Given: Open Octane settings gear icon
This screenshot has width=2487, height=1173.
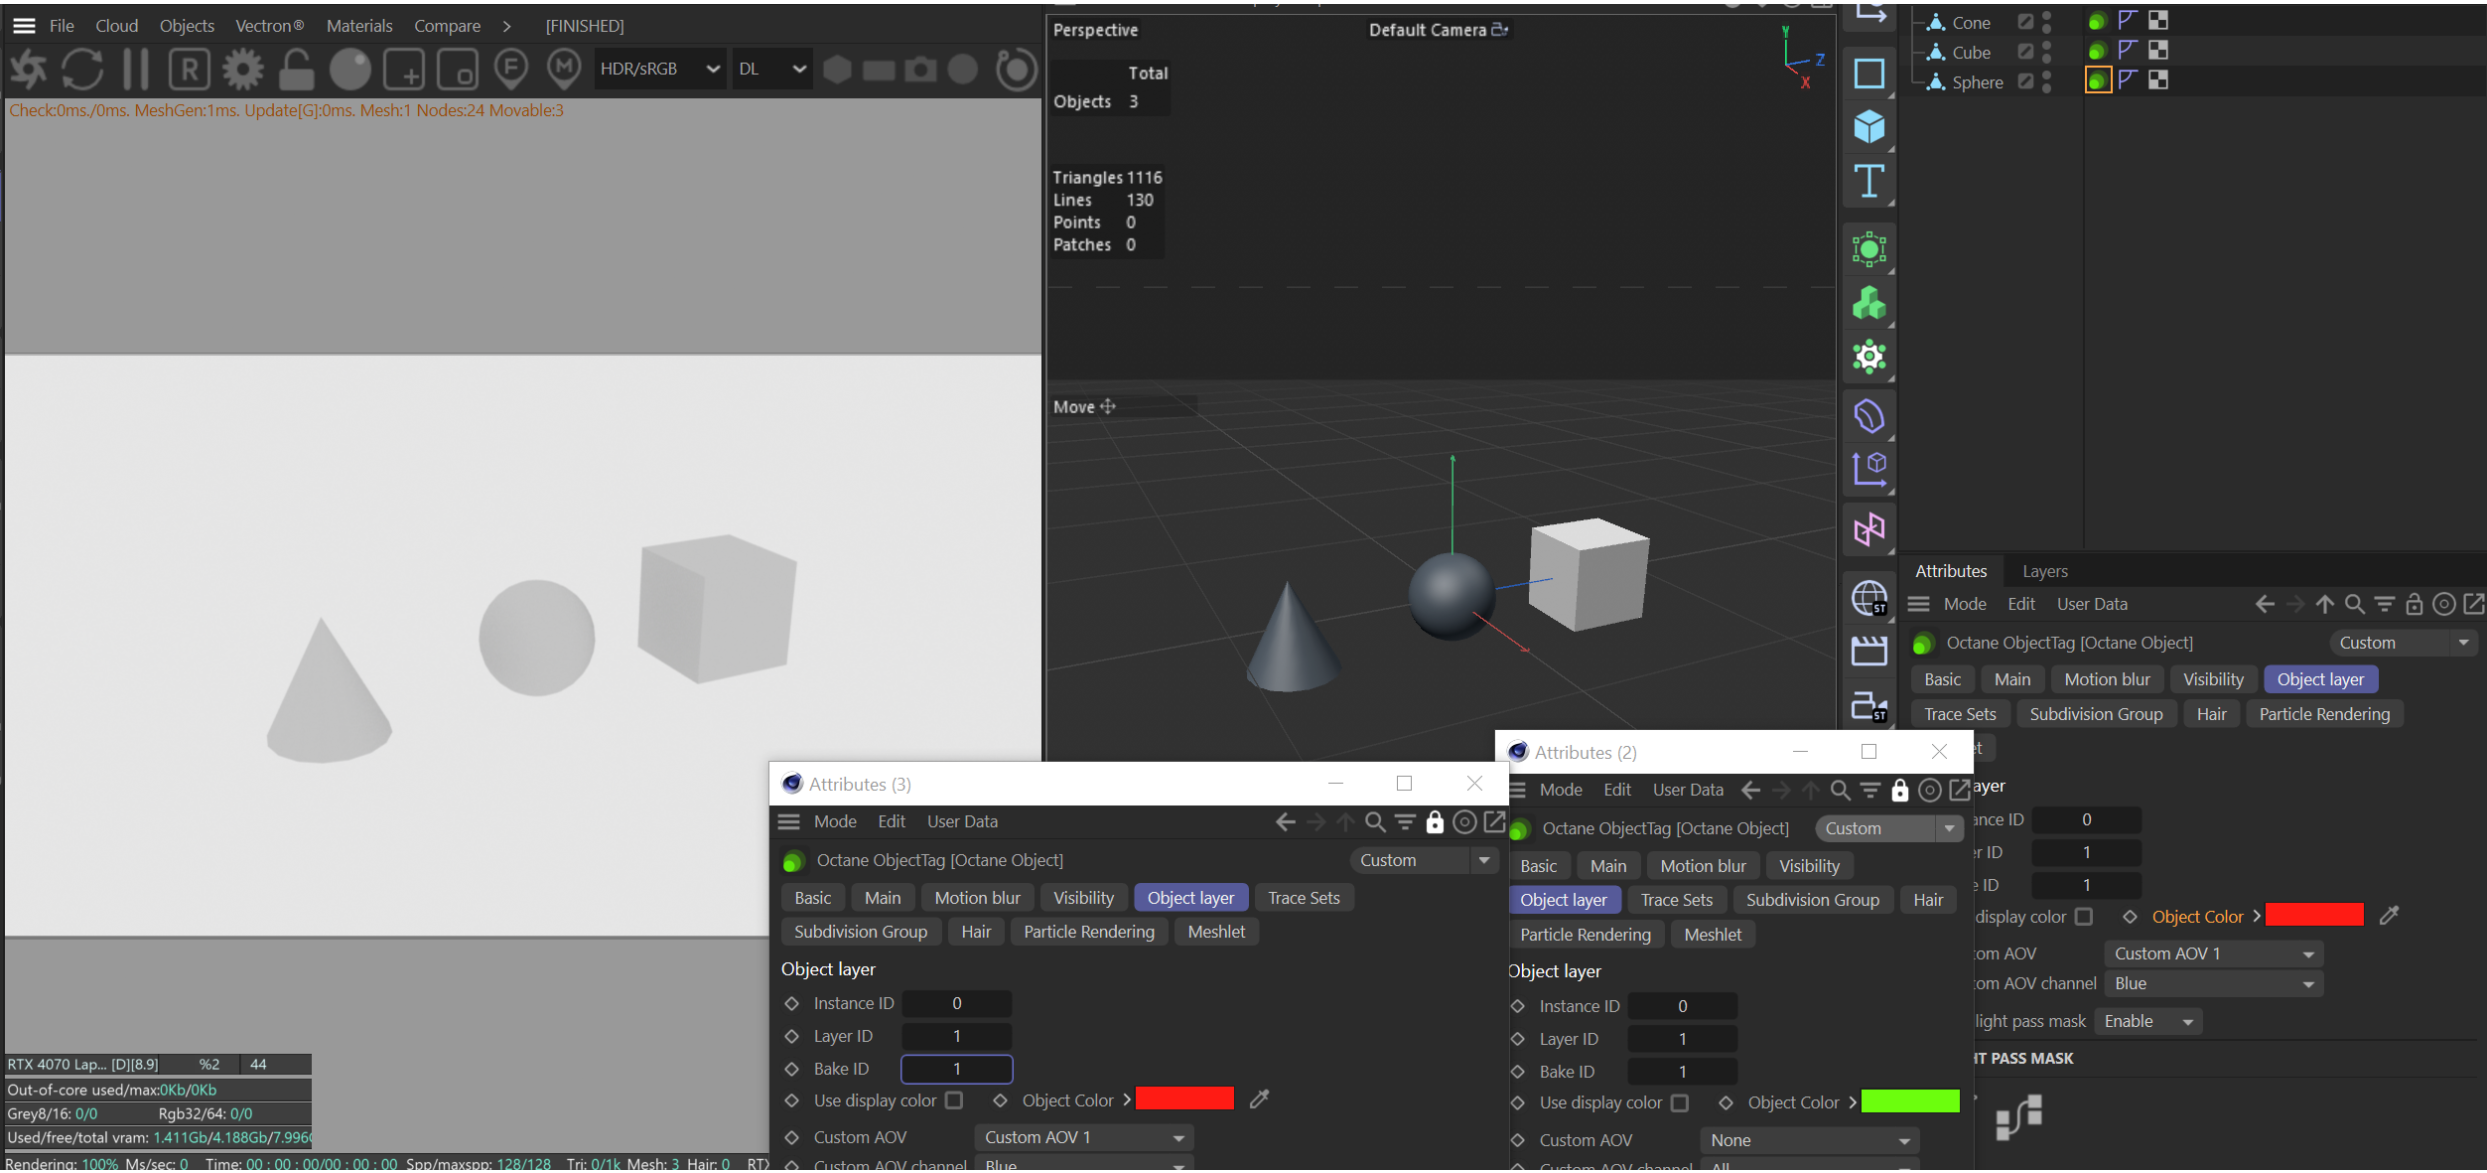Looking at the screenshot, I should [243, 69].
